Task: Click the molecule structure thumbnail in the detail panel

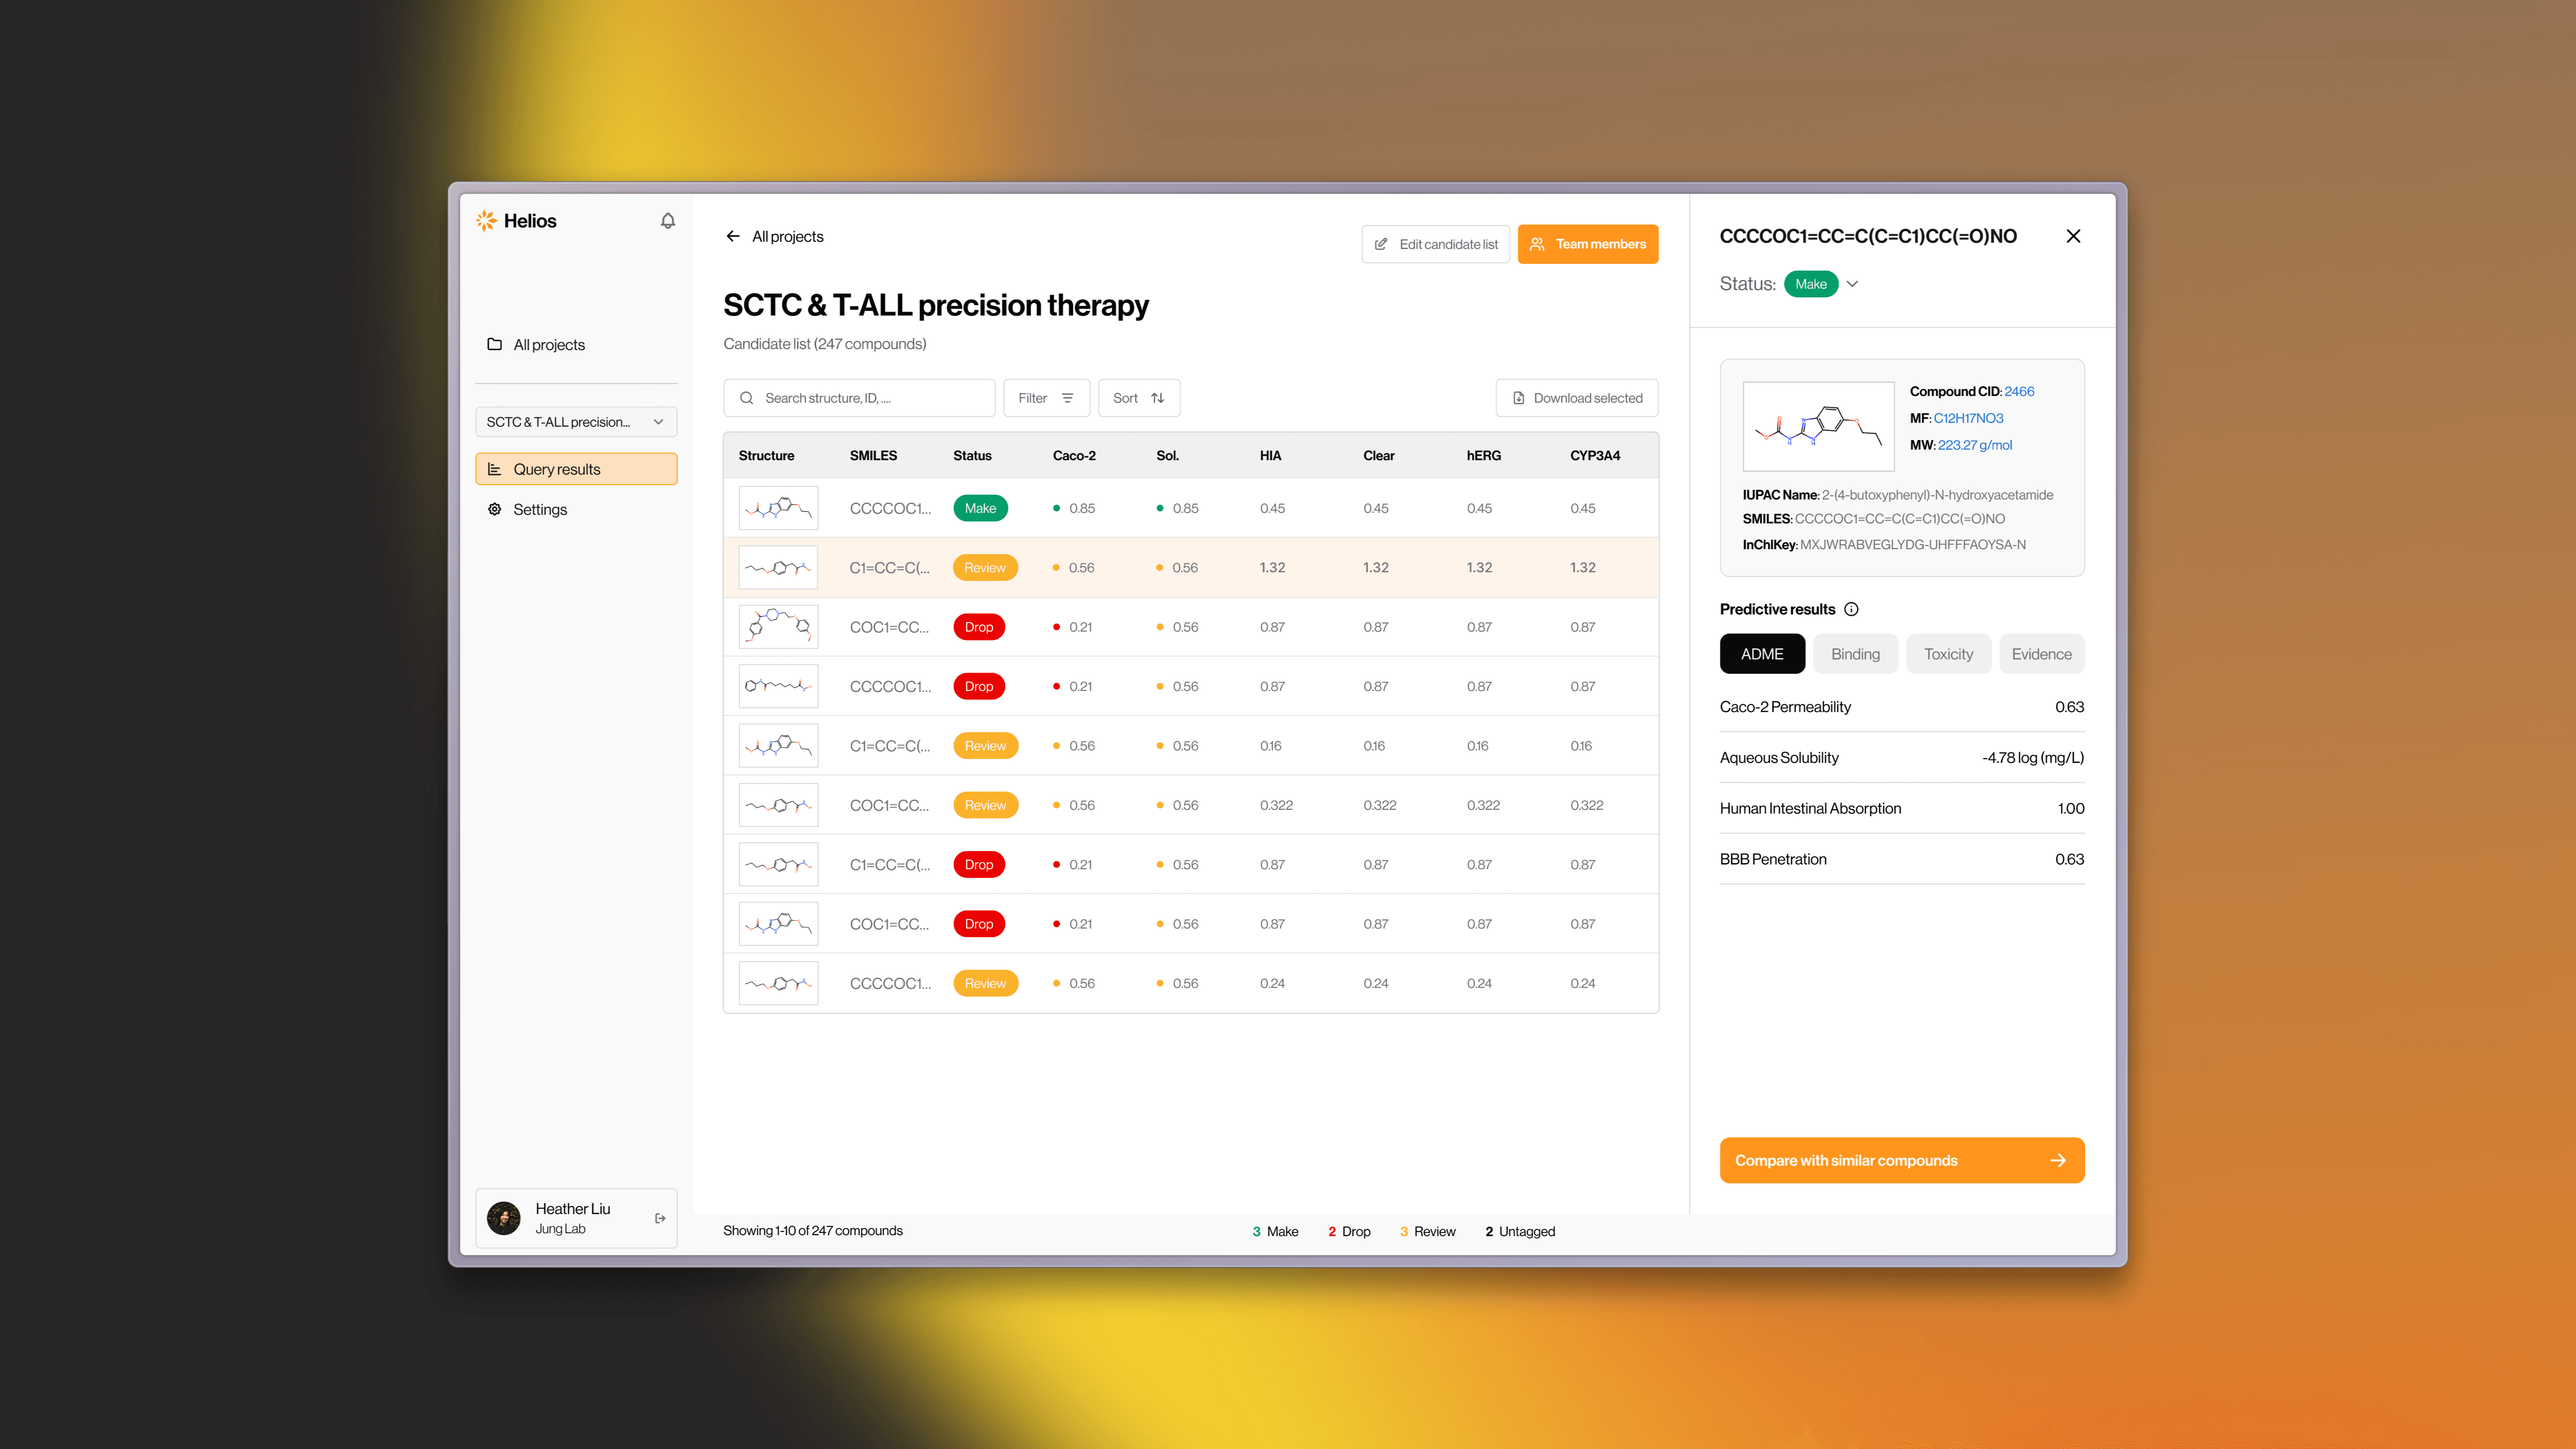Action: tap(1818, 426)
